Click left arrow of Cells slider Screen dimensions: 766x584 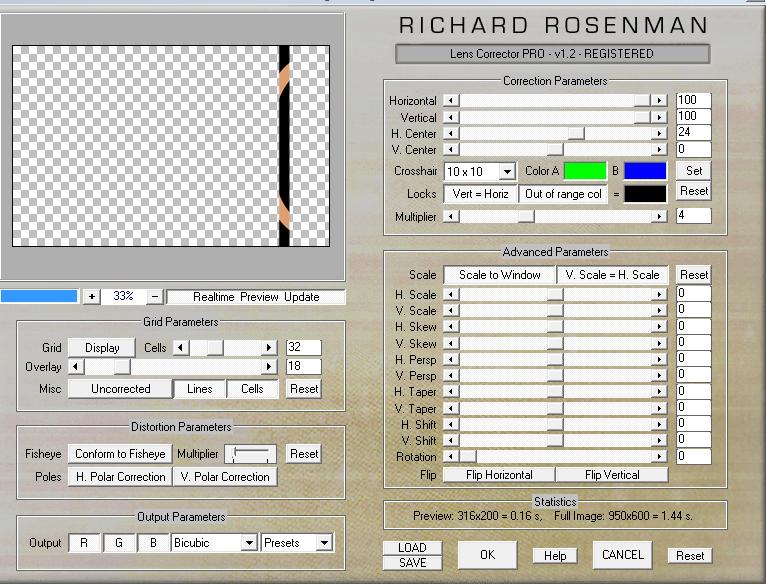click(181, 347)
